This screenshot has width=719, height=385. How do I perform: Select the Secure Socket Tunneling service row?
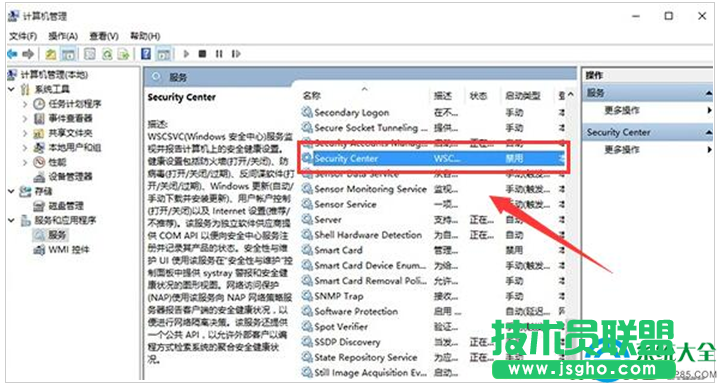(x=433, y=128)
